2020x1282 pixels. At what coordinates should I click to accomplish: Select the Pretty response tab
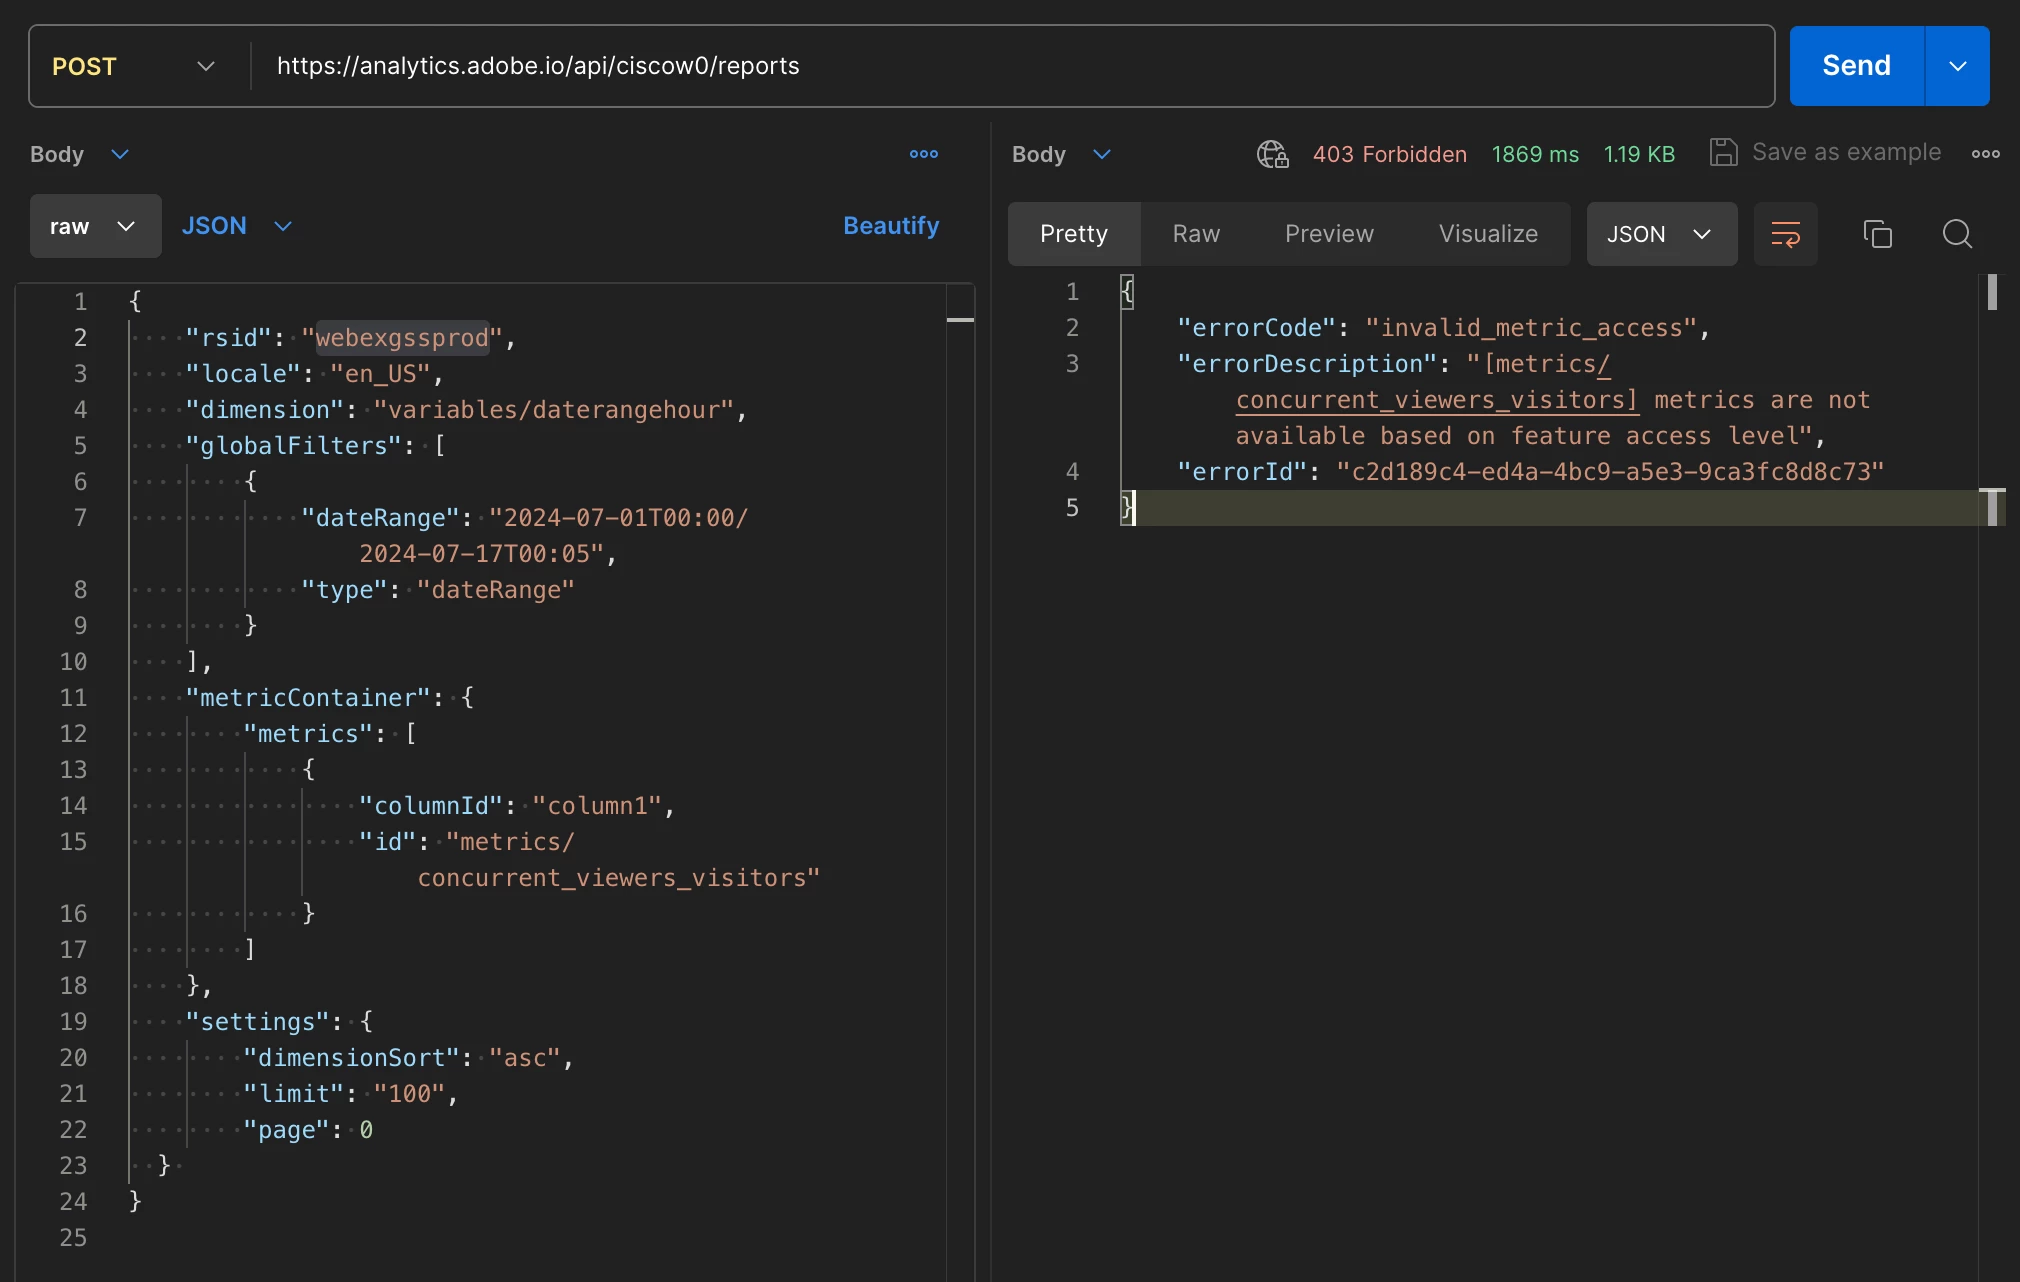(x=1074, y=234)
